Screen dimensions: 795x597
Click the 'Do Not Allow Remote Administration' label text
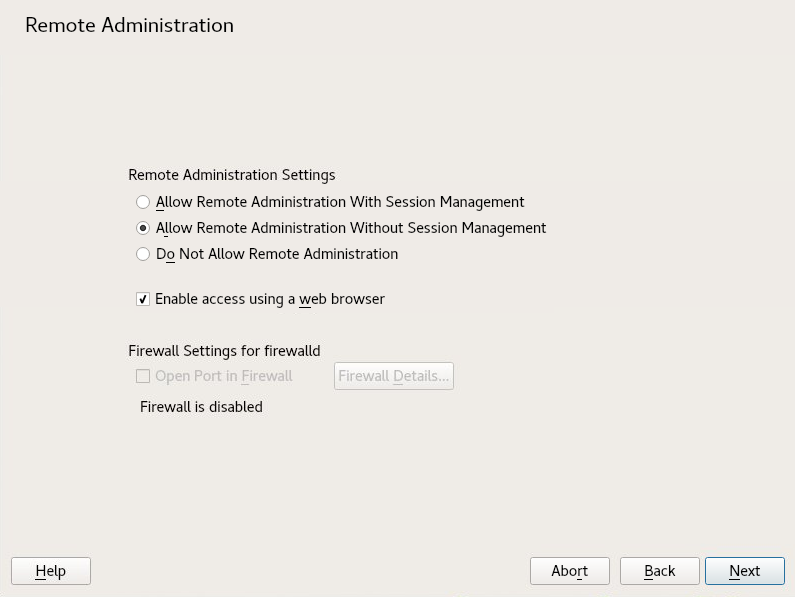(x=277, y=254)
